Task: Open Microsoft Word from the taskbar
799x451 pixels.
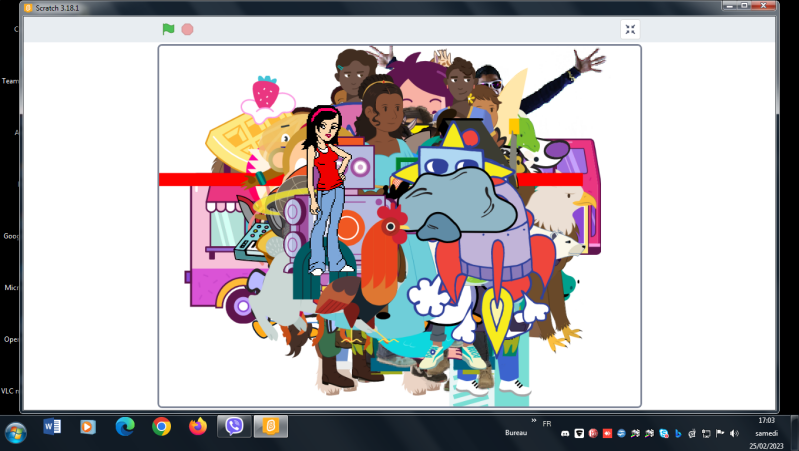Action: 51,427
